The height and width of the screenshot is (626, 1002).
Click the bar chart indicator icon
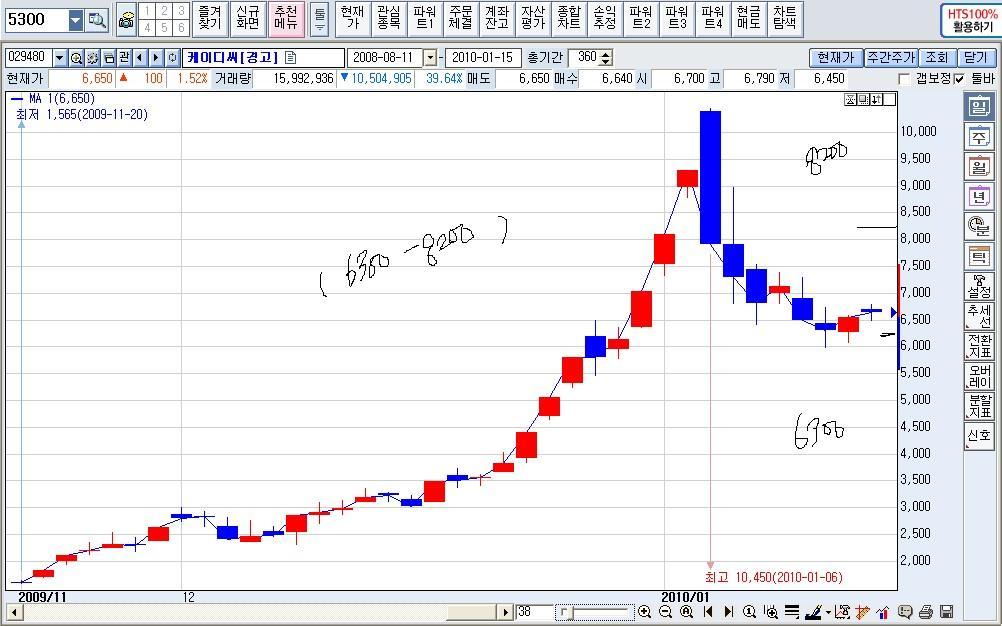pos(884,612)
